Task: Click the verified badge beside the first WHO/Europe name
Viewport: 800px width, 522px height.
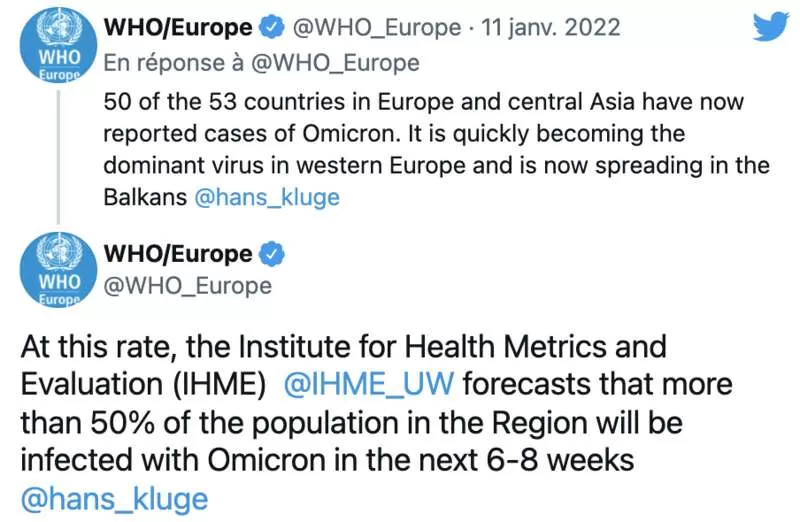Action: 272,28
